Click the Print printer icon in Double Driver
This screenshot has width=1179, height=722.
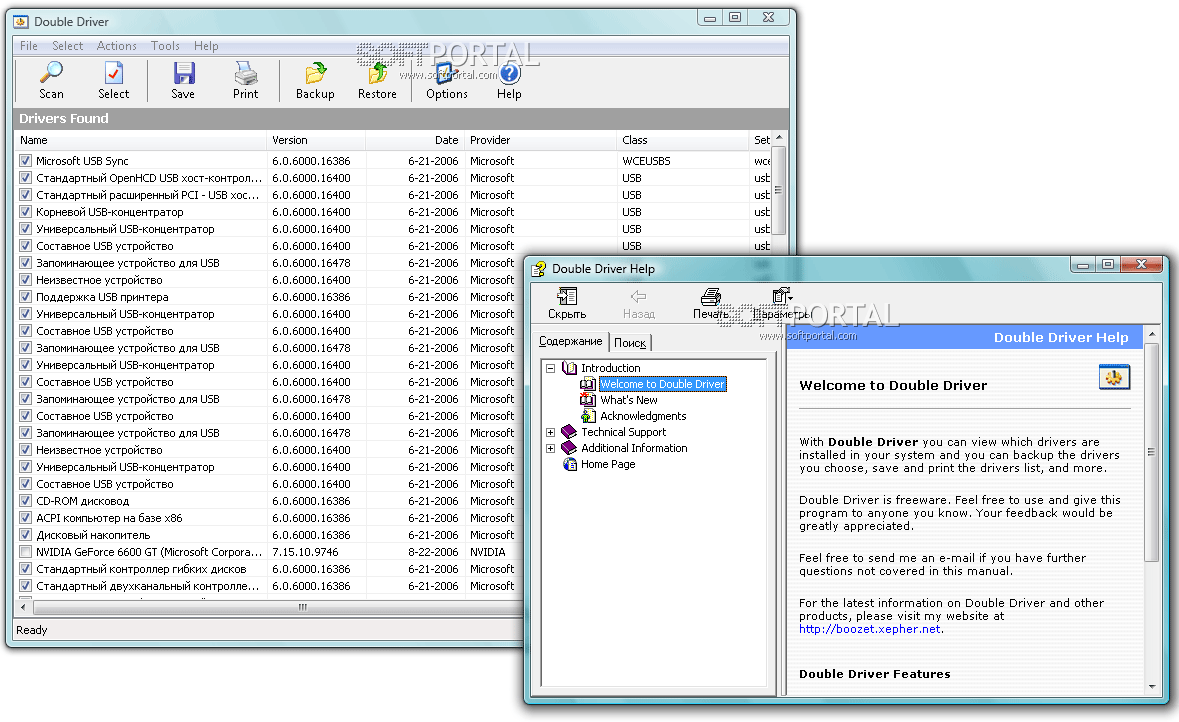click(246, 73)
